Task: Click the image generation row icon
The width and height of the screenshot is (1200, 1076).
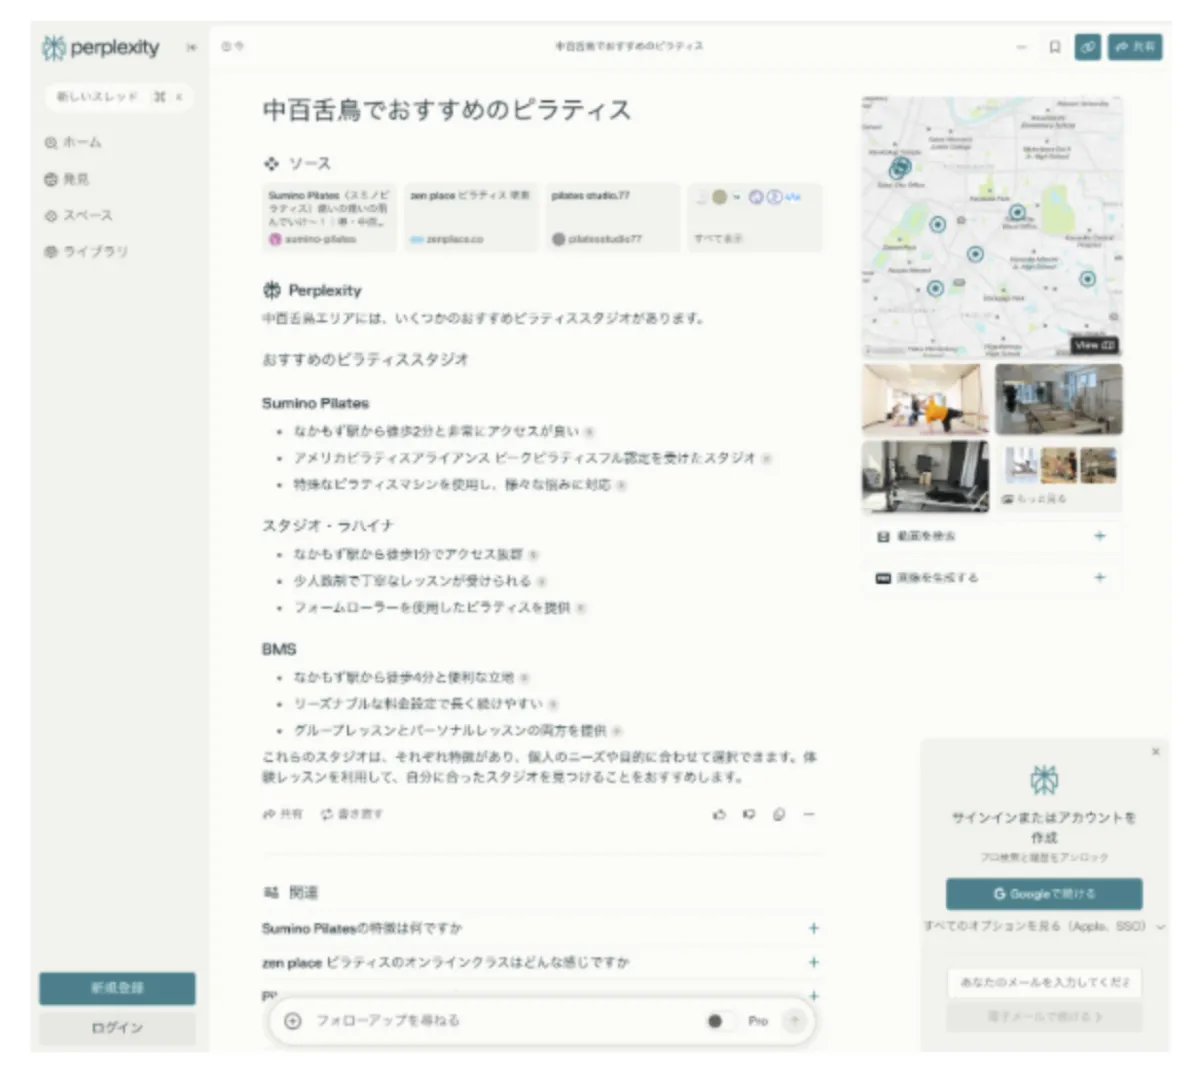Action: (883, 578)
